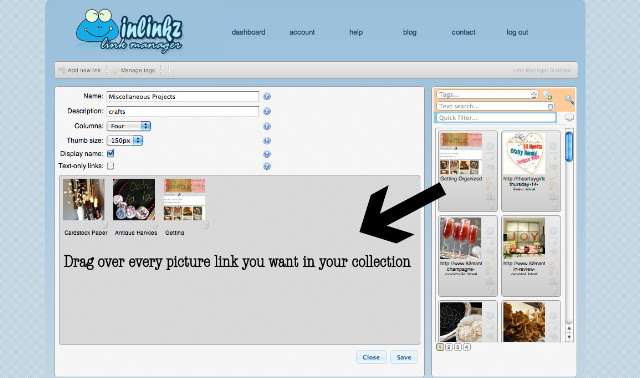Select the Antique Hankies thumbnail in collection
This screenshot has height=378, width=640.
(x=134, y=200)
